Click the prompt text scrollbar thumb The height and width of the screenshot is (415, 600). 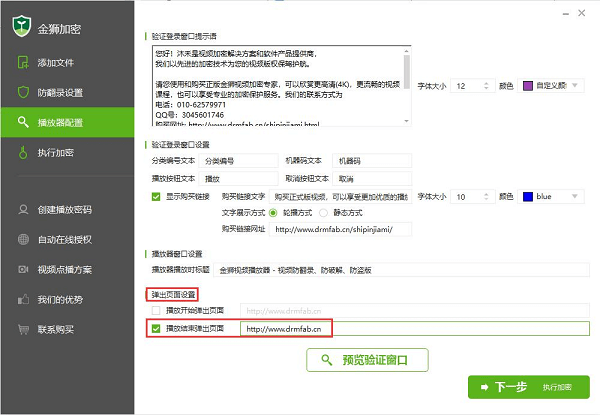406,72
